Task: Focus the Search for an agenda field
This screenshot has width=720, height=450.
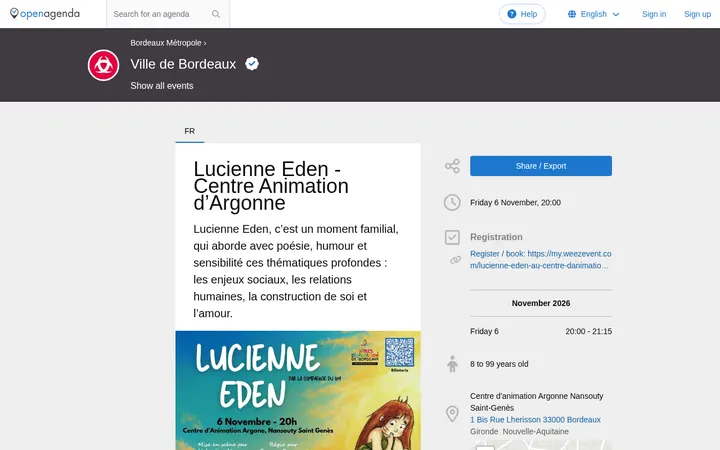Action: point(159,14)
